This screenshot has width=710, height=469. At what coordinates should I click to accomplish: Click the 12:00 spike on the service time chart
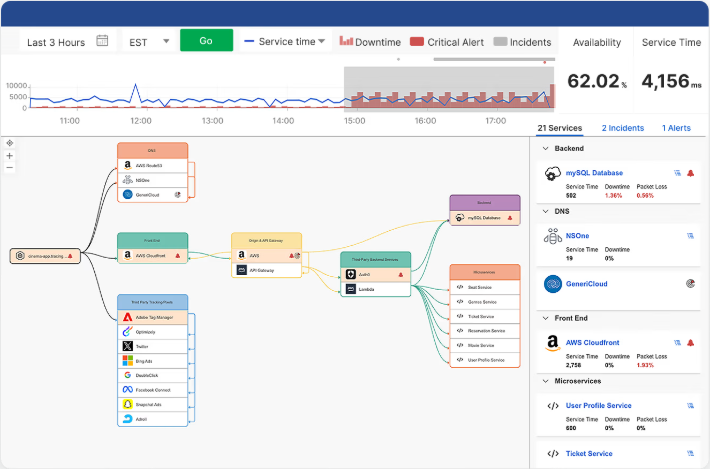tap(135, 85)
